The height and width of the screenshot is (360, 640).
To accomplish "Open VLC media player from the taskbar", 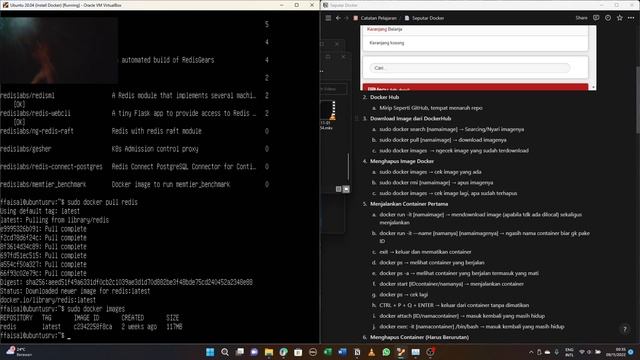I will pyautogui.click(x=371, y=352).
